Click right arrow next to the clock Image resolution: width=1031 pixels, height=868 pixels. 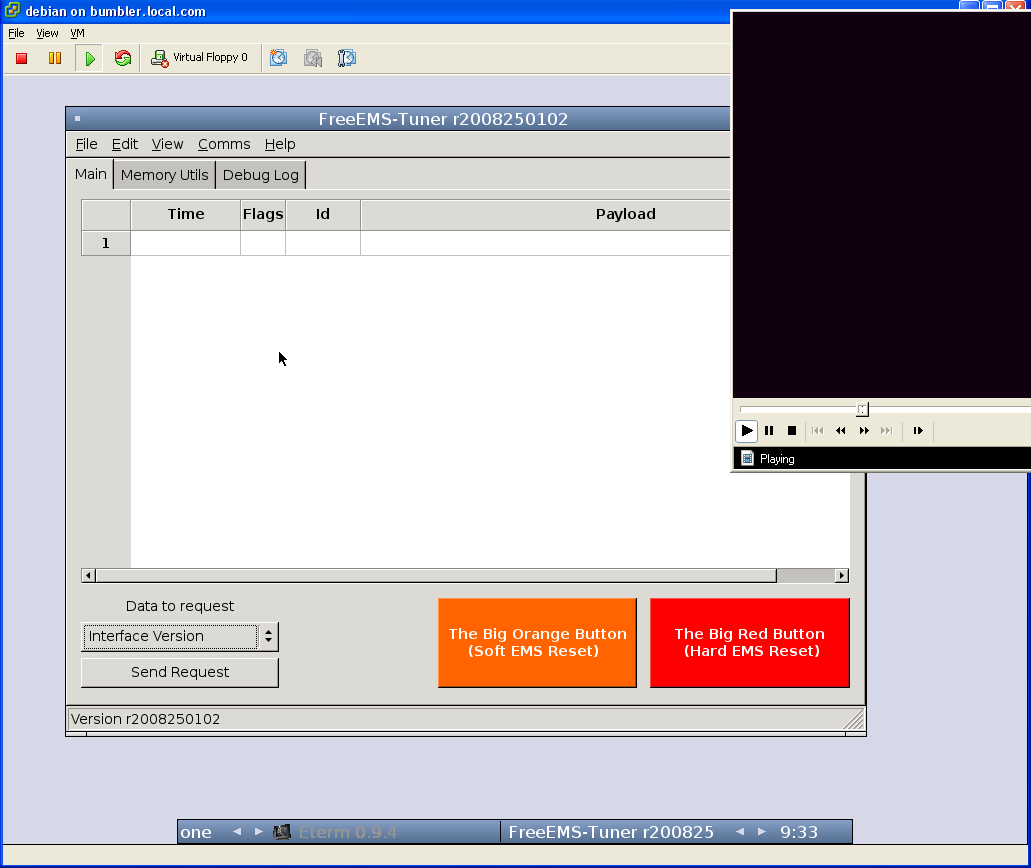click(761, 832)
